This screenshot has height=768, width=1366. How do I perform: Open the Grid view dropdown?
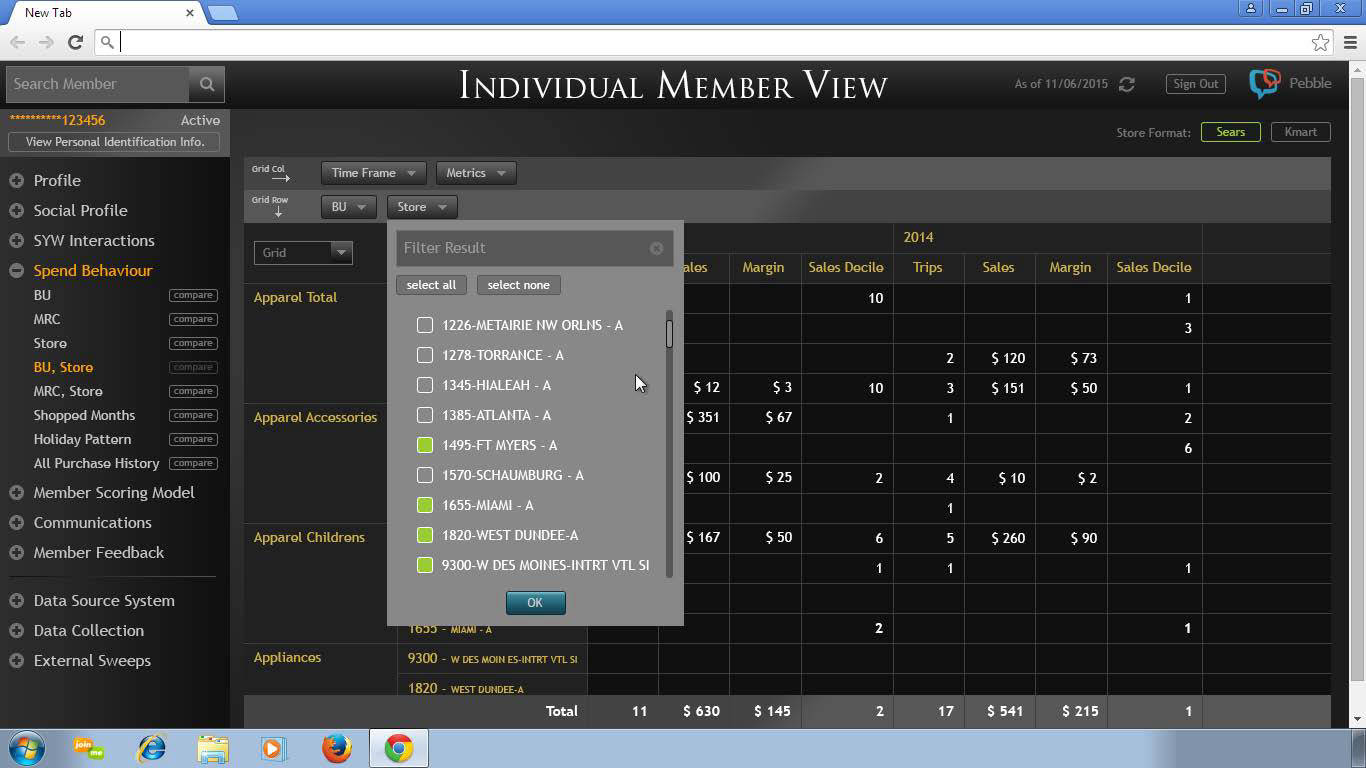(x=303, y=253)
